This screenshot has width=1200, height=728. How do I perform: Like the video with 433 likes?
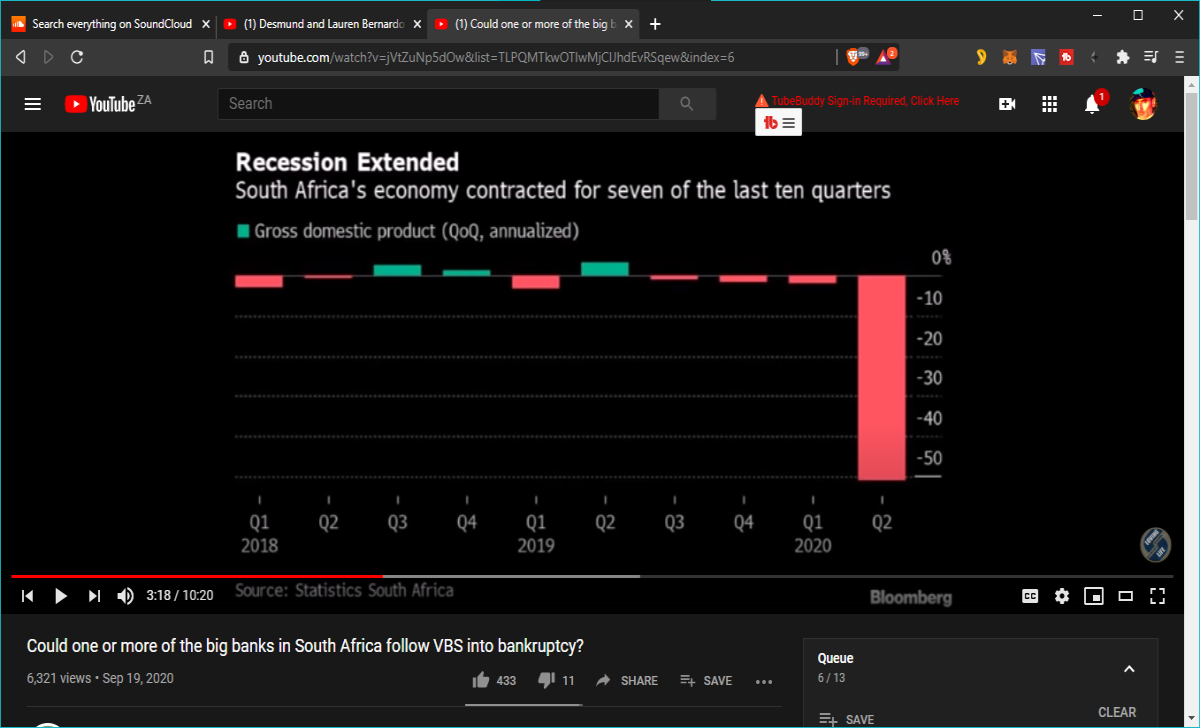[494, 681]
